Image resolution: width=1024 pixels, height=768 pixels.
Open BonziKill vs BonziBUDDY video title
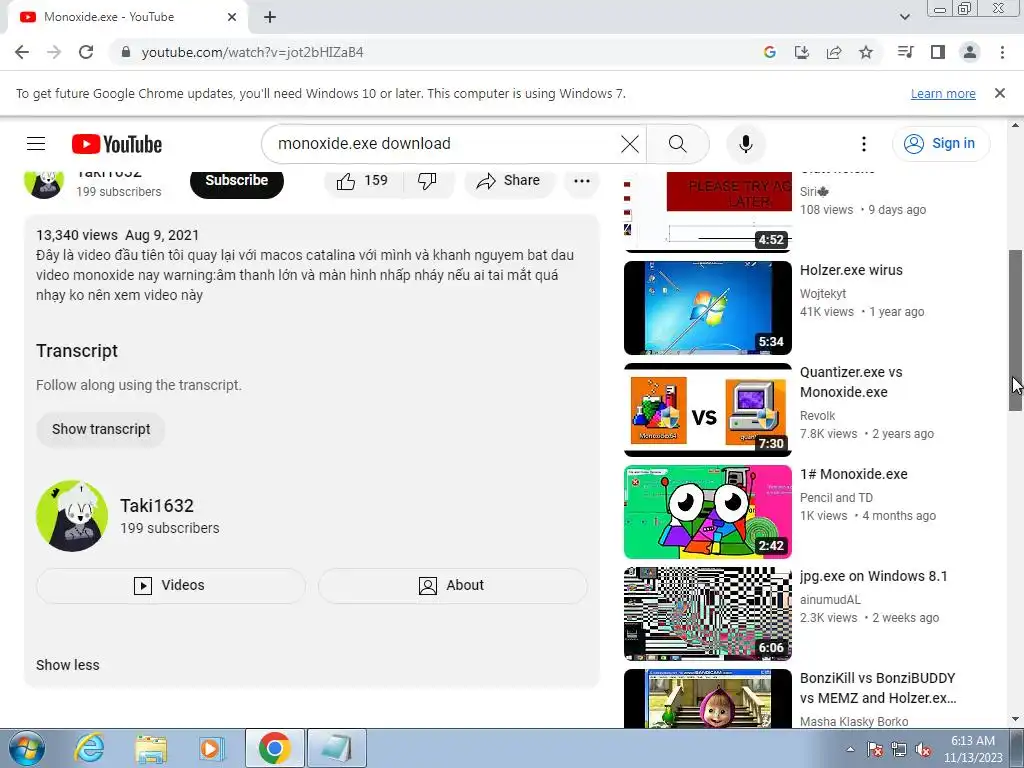point(878,688)
